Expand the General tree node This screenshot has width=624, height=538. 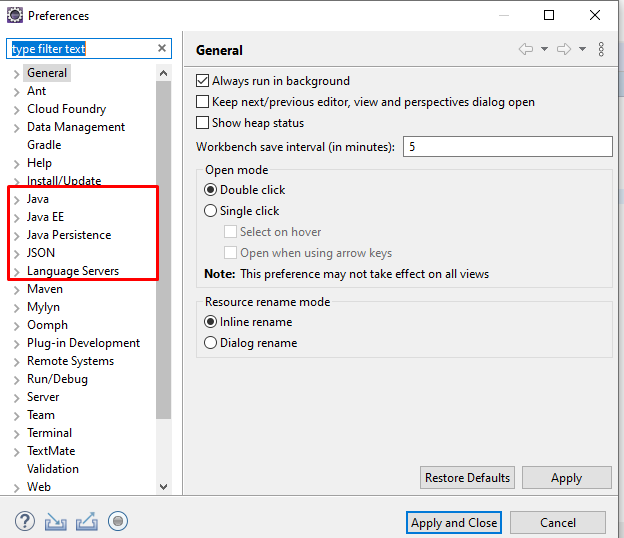[x=16, y=74]
